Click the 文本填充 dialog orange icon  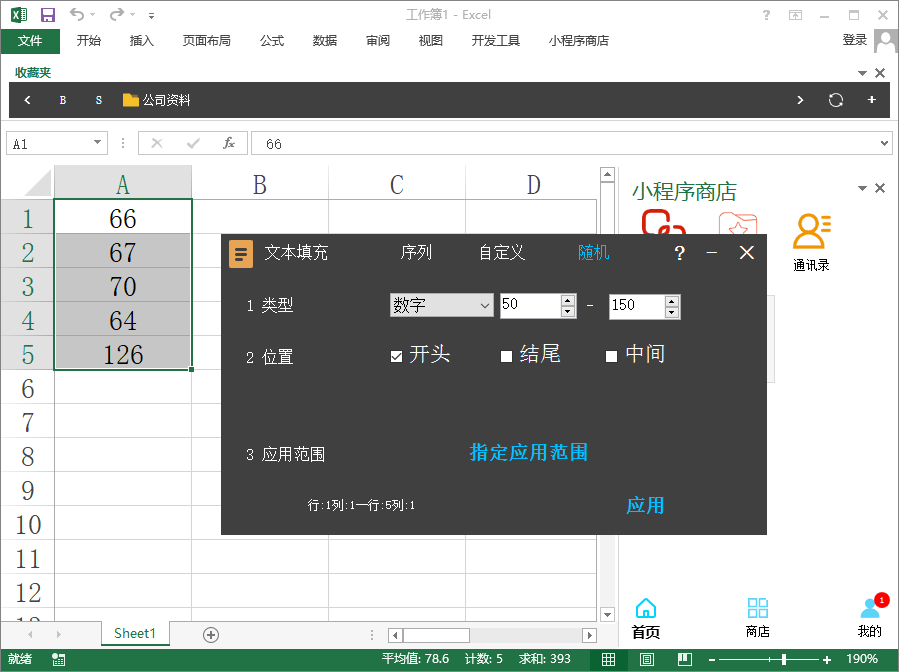(x=241, y=253)
